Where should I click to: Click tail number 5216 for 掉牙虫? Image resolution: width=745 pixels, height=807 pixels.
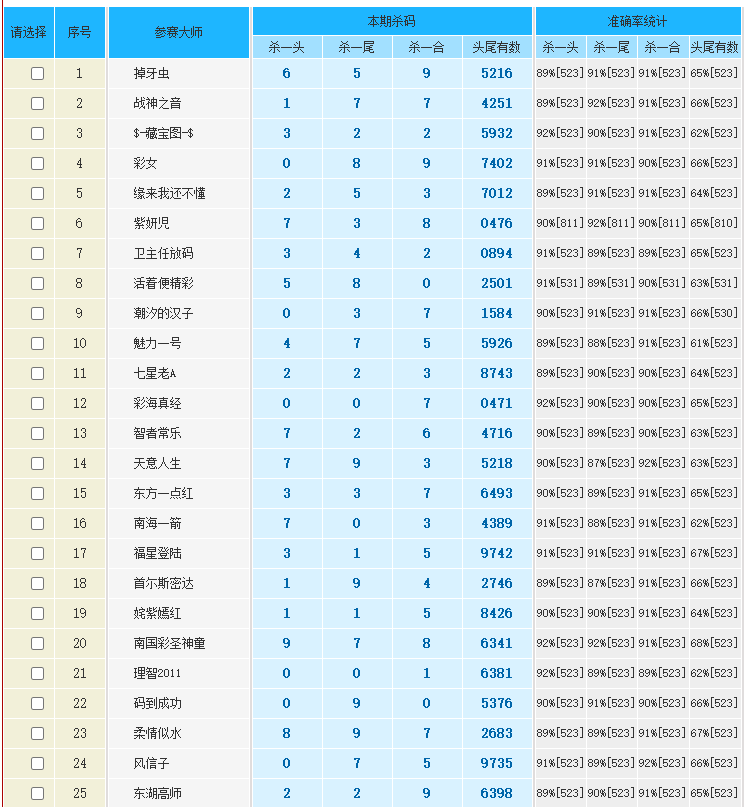coord(496,73)
